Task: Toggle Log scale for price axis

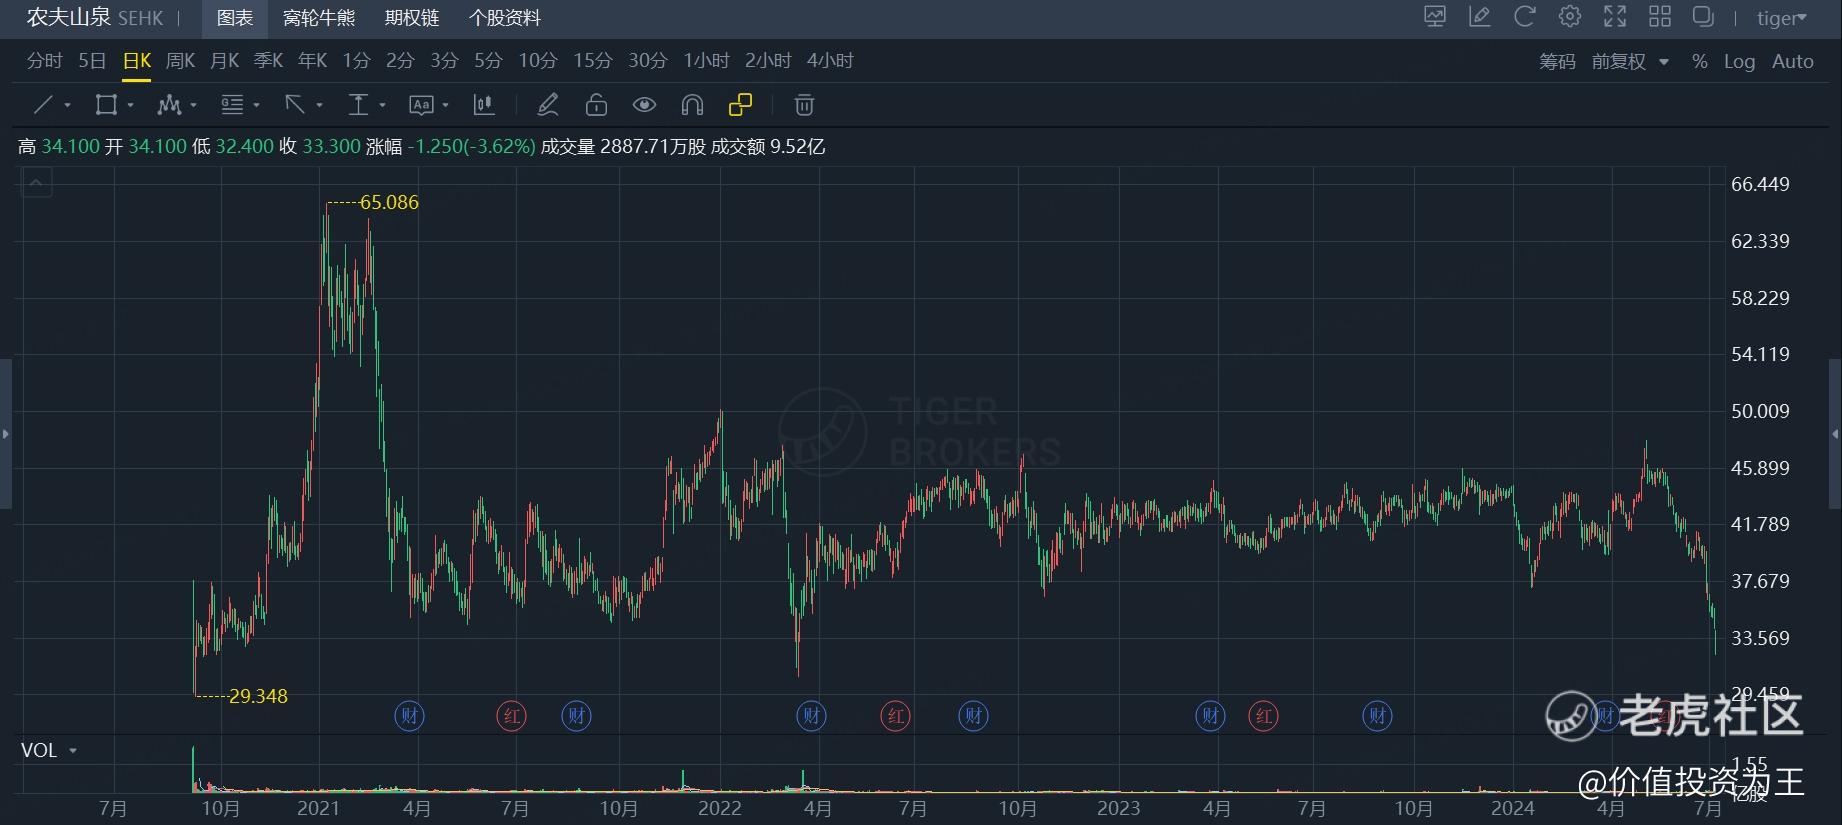Action: (1739, 61)
